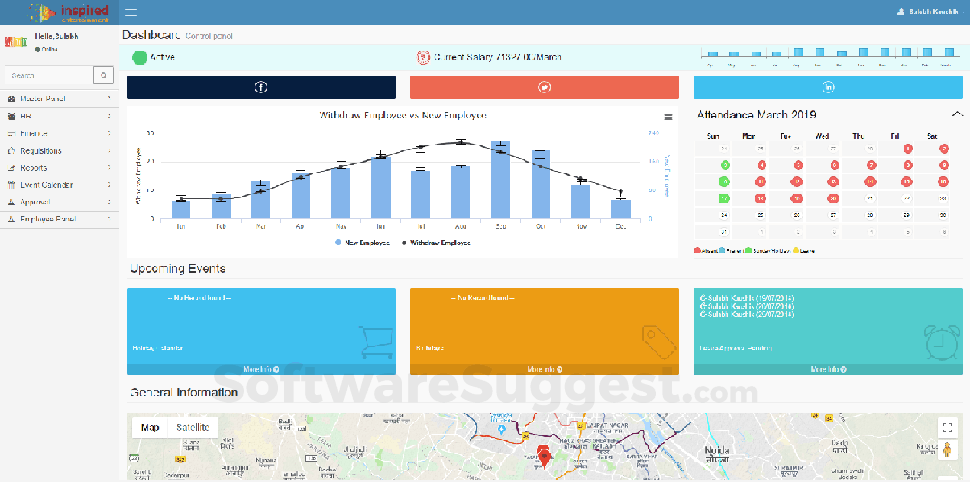Open the chart hamburger context menu
The height and width of the screenshot is (482, 970).
(669, 116)
